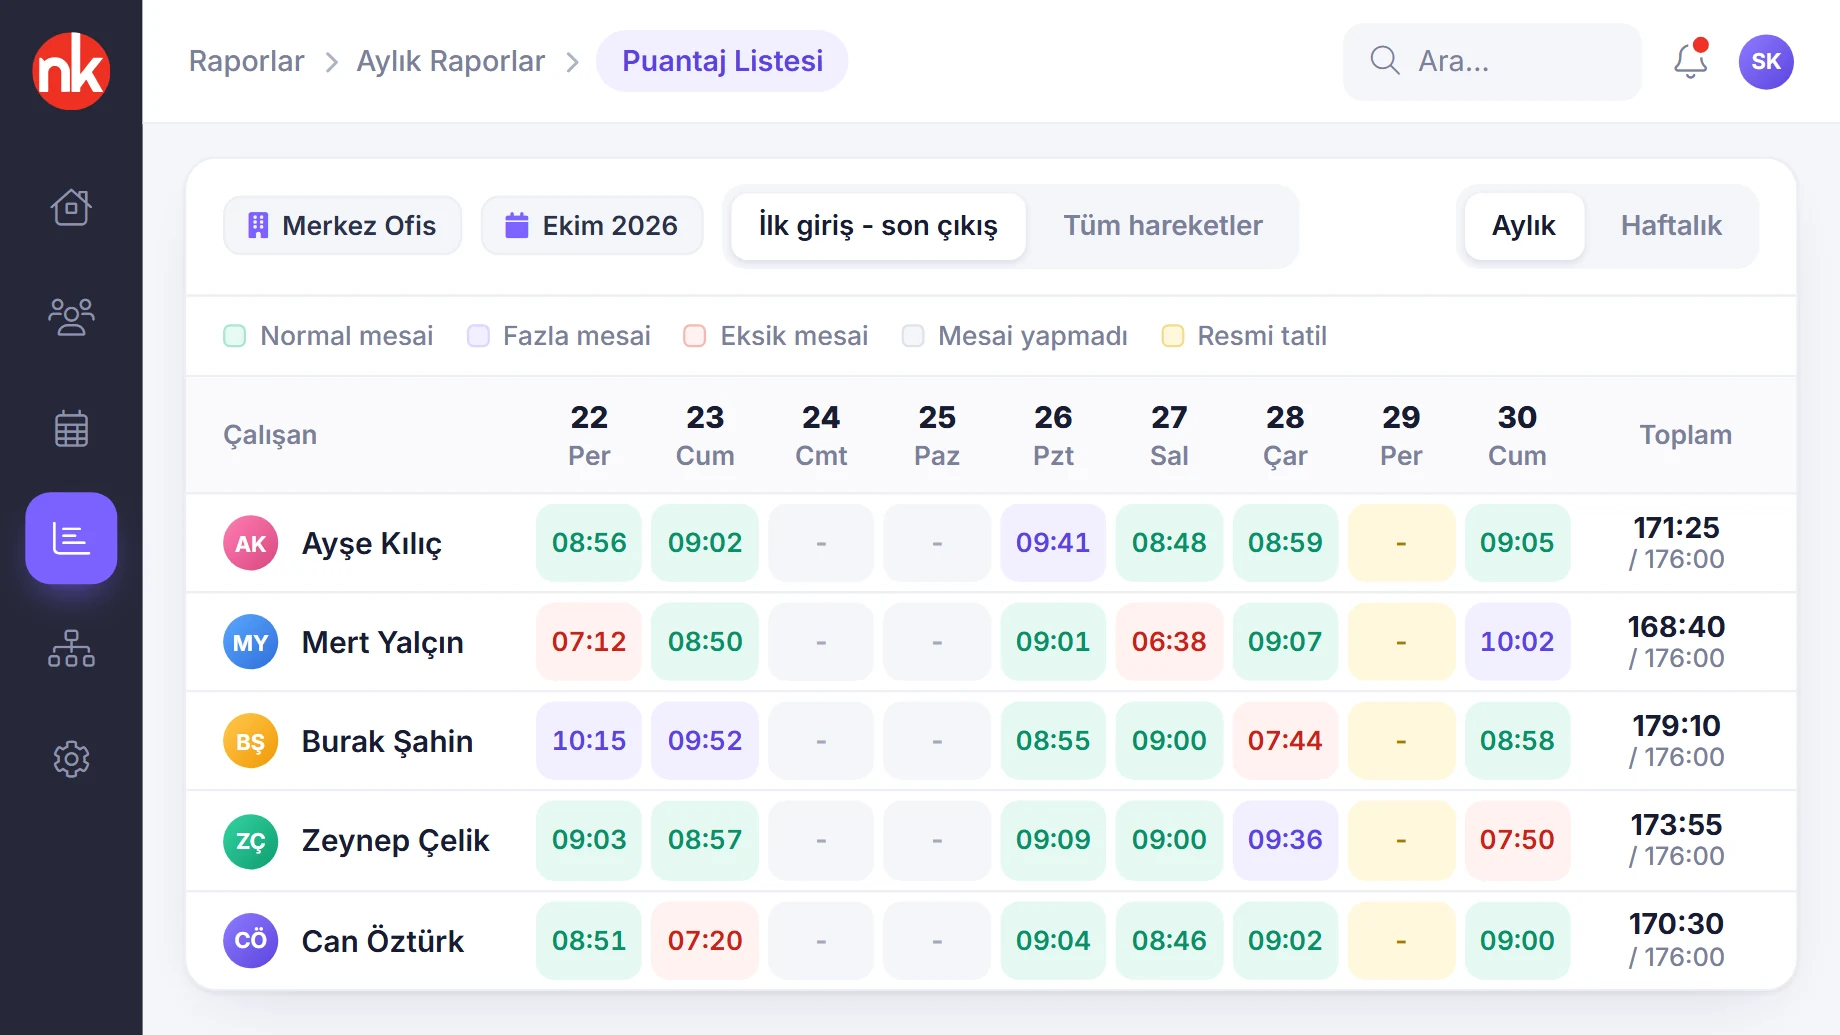Image resolution: width=1840 pixels, height=1035 pixels.
Task: Switch to Haftalık view tab
Action: coord(1671,226)
